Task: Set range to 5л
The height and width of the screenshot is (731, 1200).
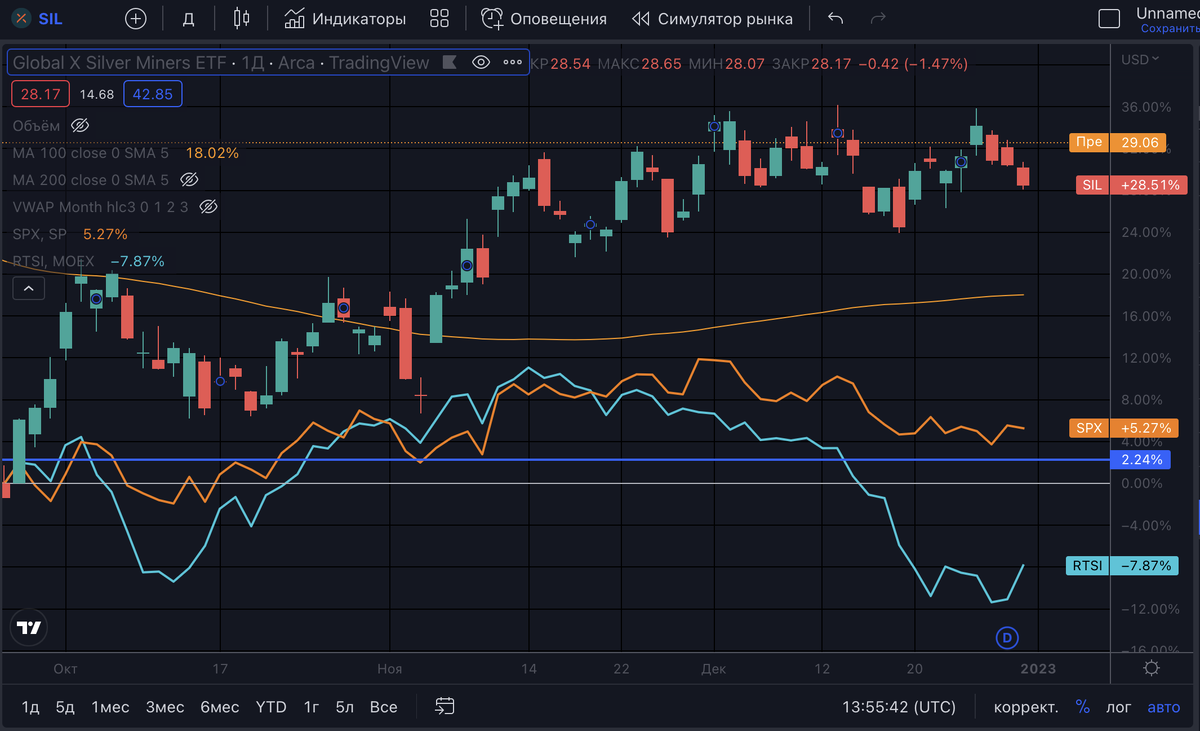Action: 344,707
